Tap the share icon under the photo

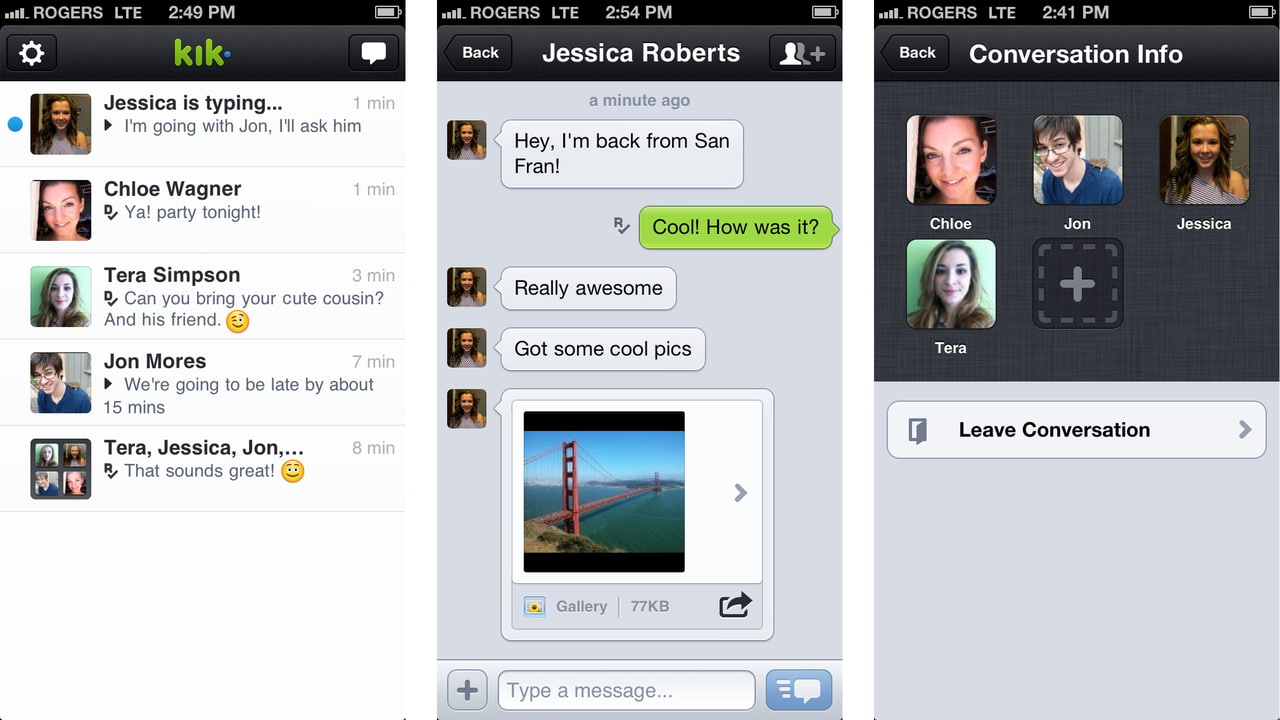(x=735, y=605)
